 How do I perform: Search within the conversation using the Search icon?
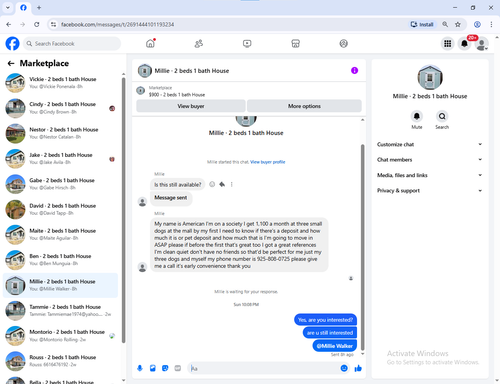click(442, 116)
